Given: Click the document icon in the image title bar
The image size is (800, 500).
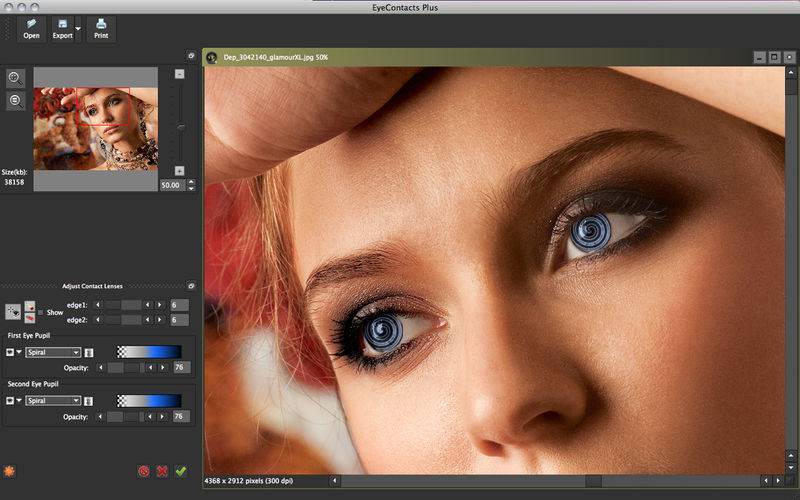Looking at the screenshot, I should pos(211,58).
